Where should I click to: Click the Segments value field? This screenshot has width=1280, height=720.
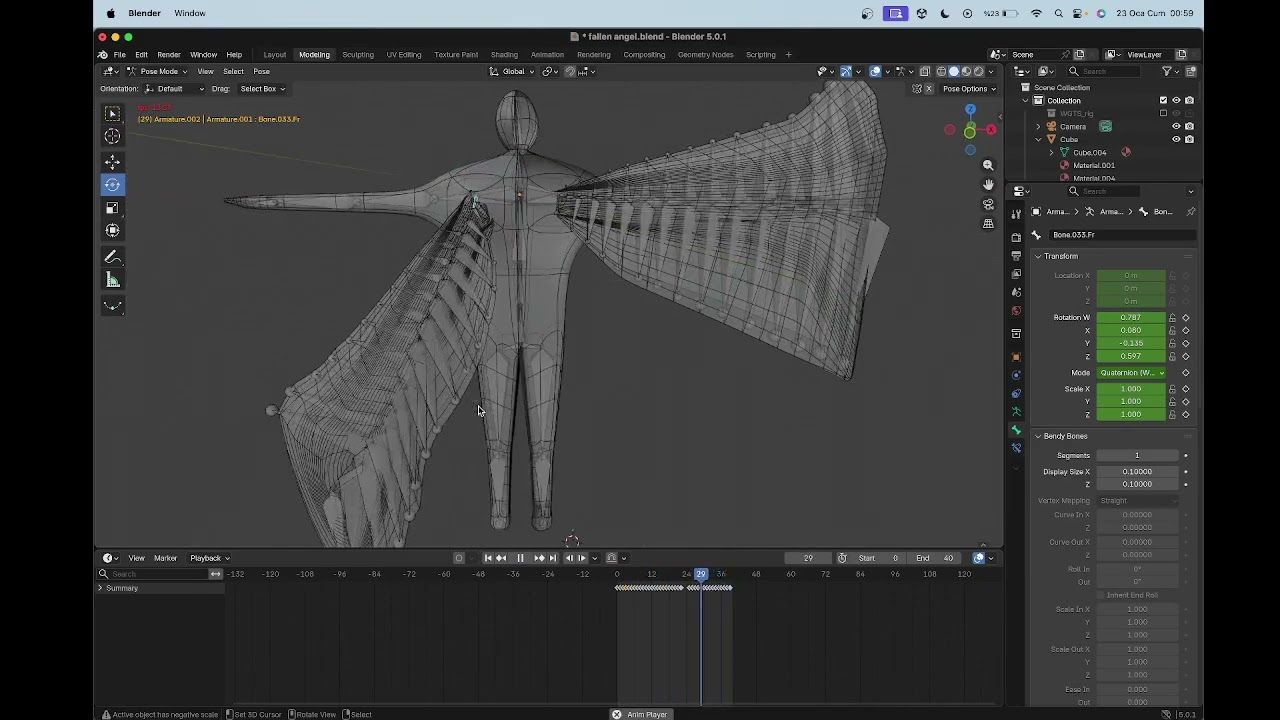1137,456
